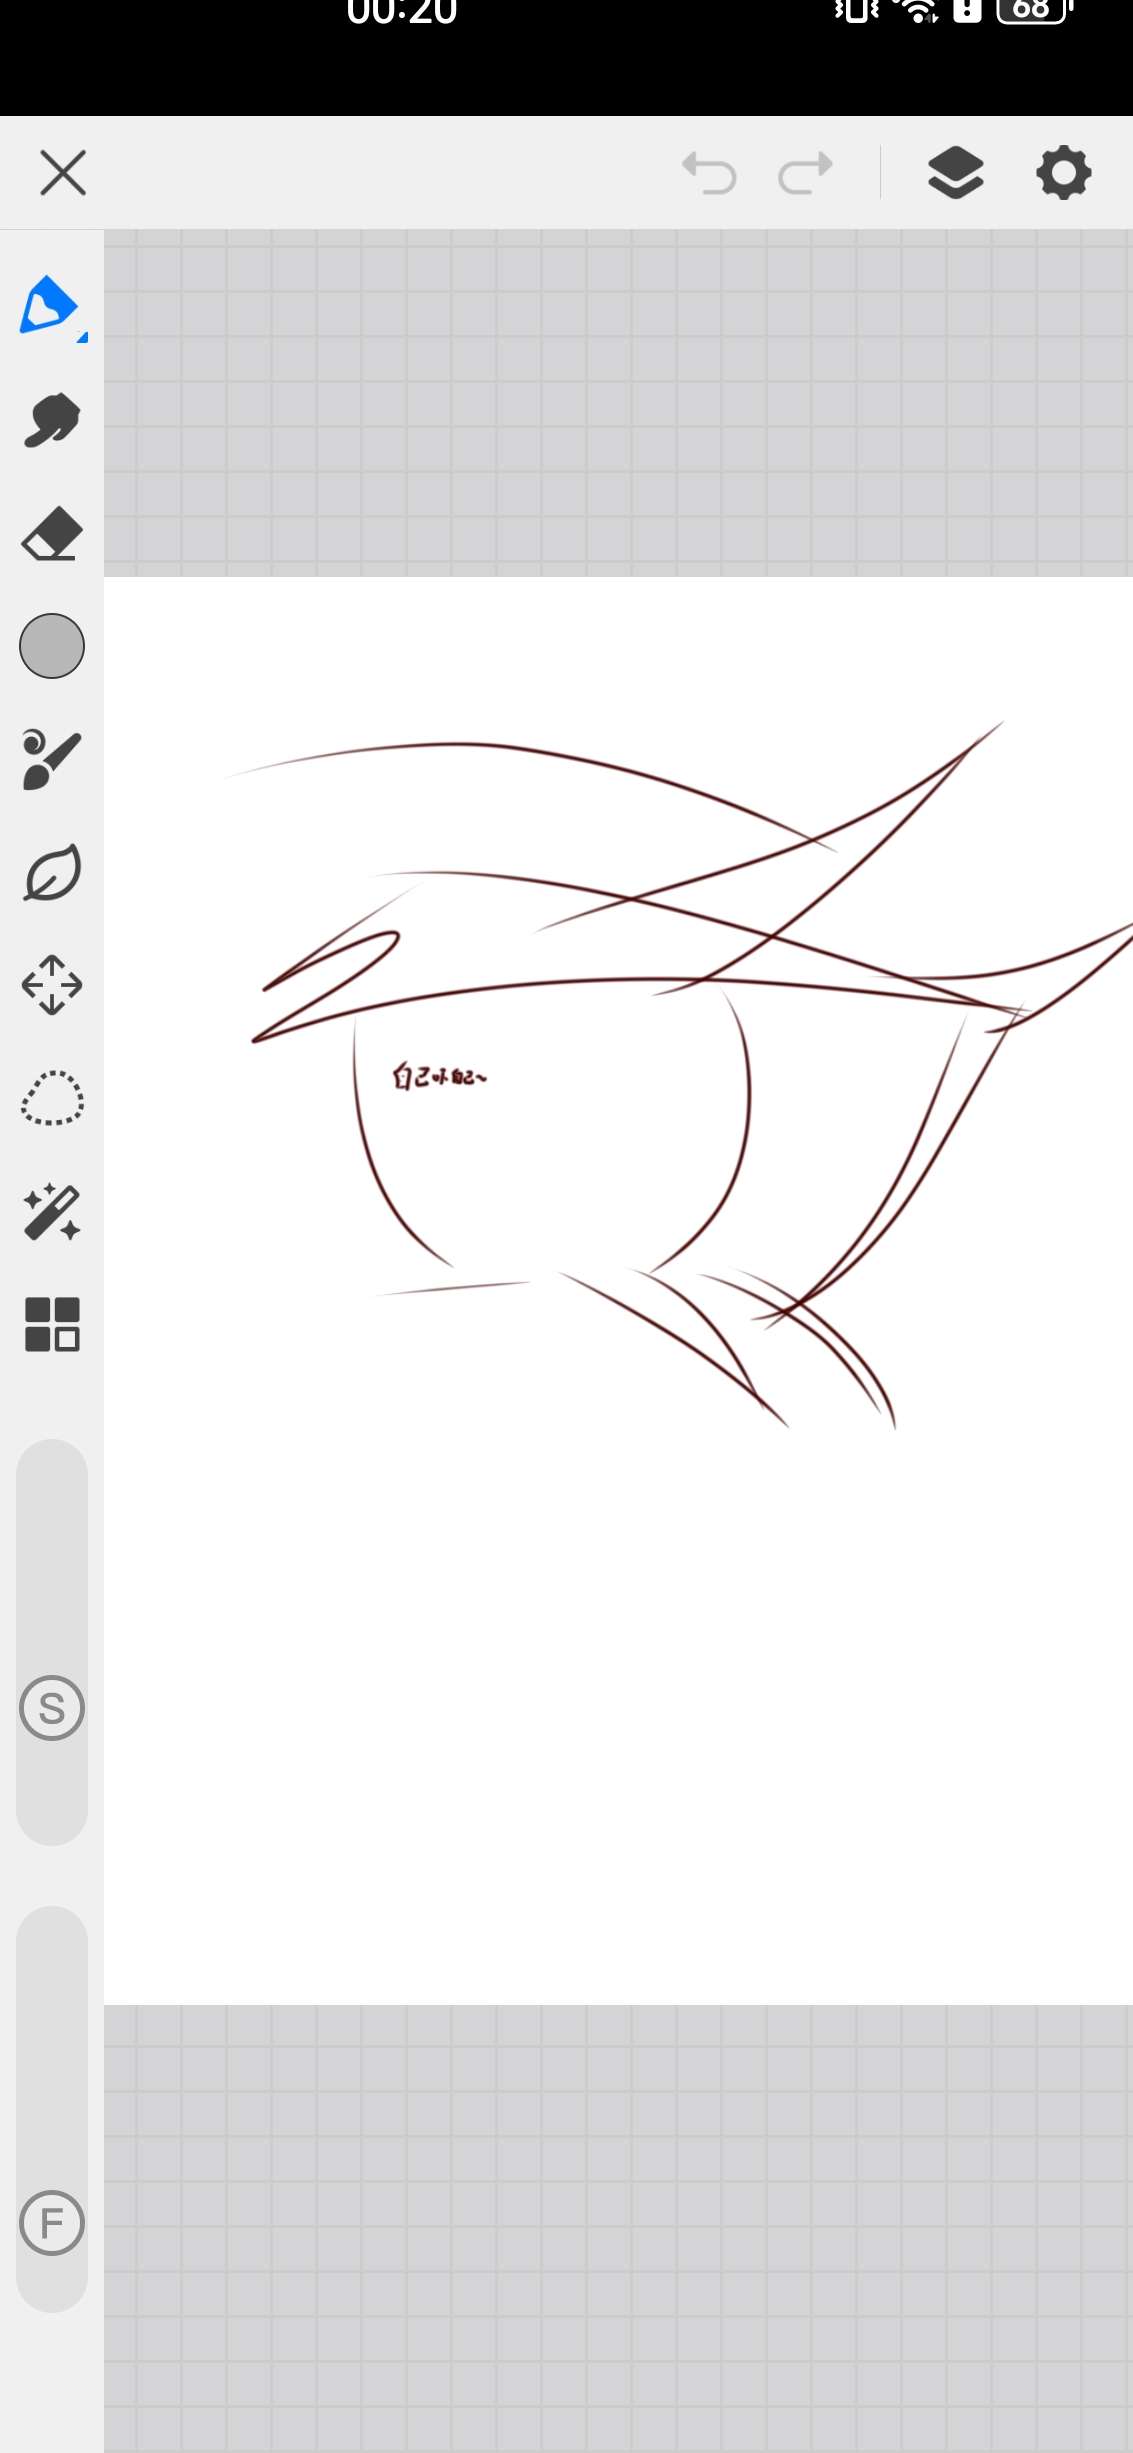Tap the F slider handle
The width and height of the screenshot is (1133, 2453).
tap(52, 2222)
